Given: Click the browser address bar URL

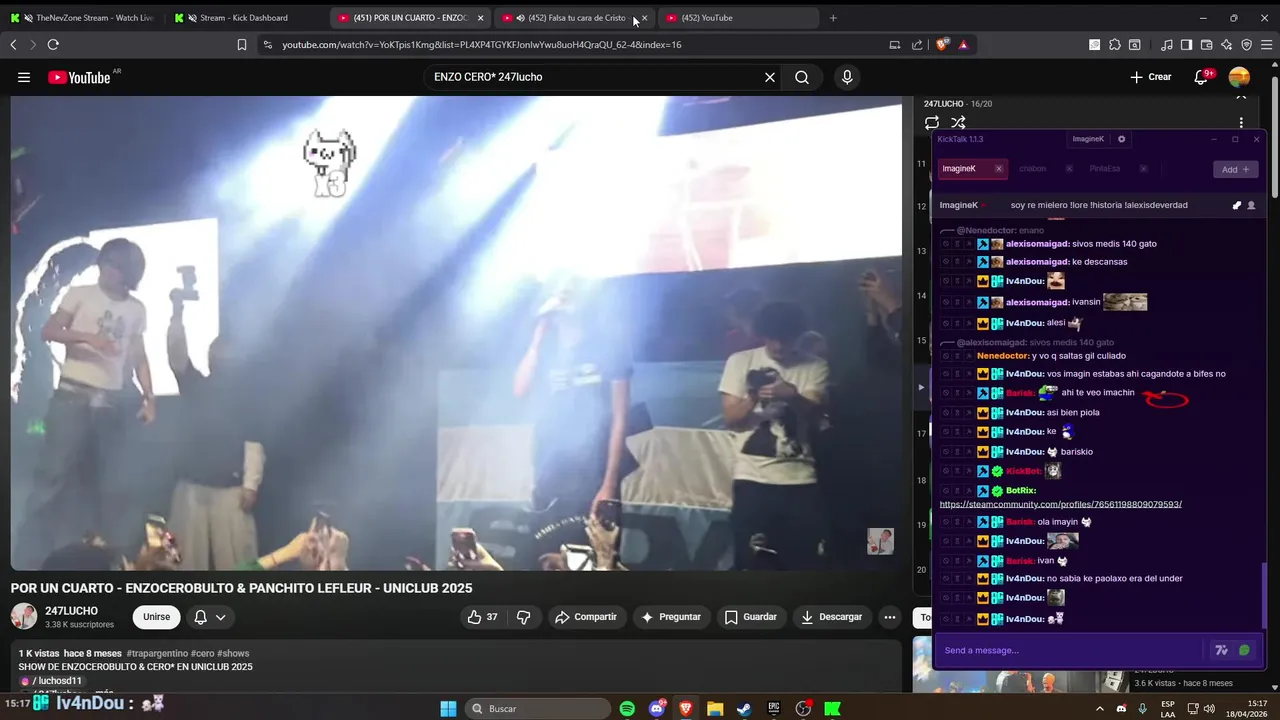Looking at the screenshot, I should [482, 44].
